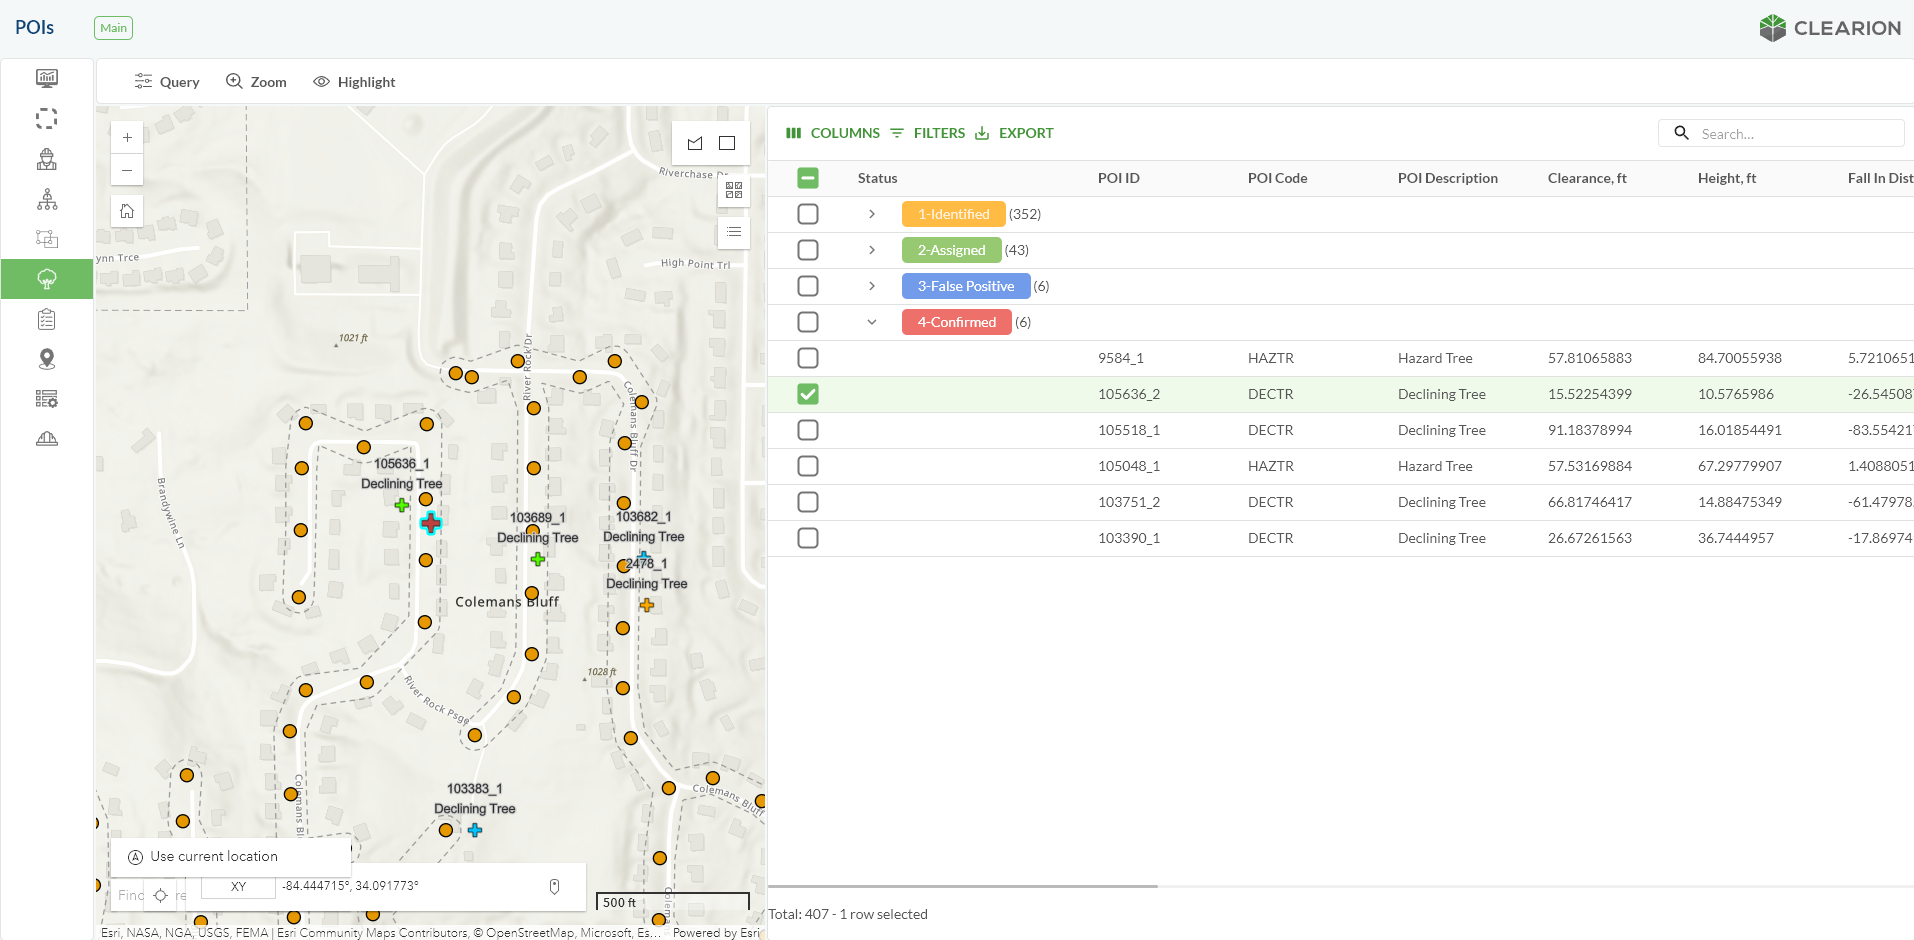This screenshot has width=1914, height=940.
Task: Zoom in on the map with plus button
Action: pos(127,137)
